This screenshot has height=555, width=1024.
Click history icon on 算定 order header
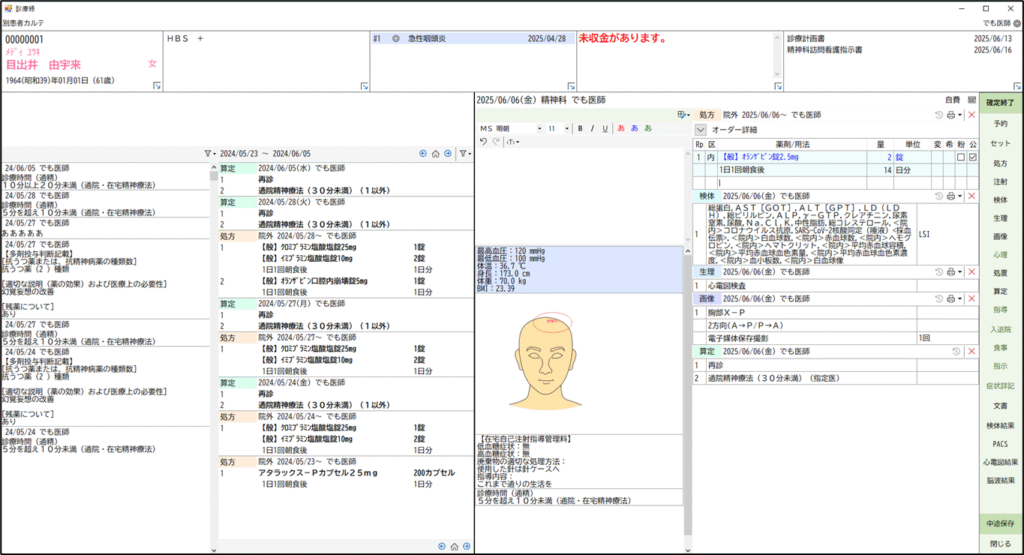(x=956, y=352)
